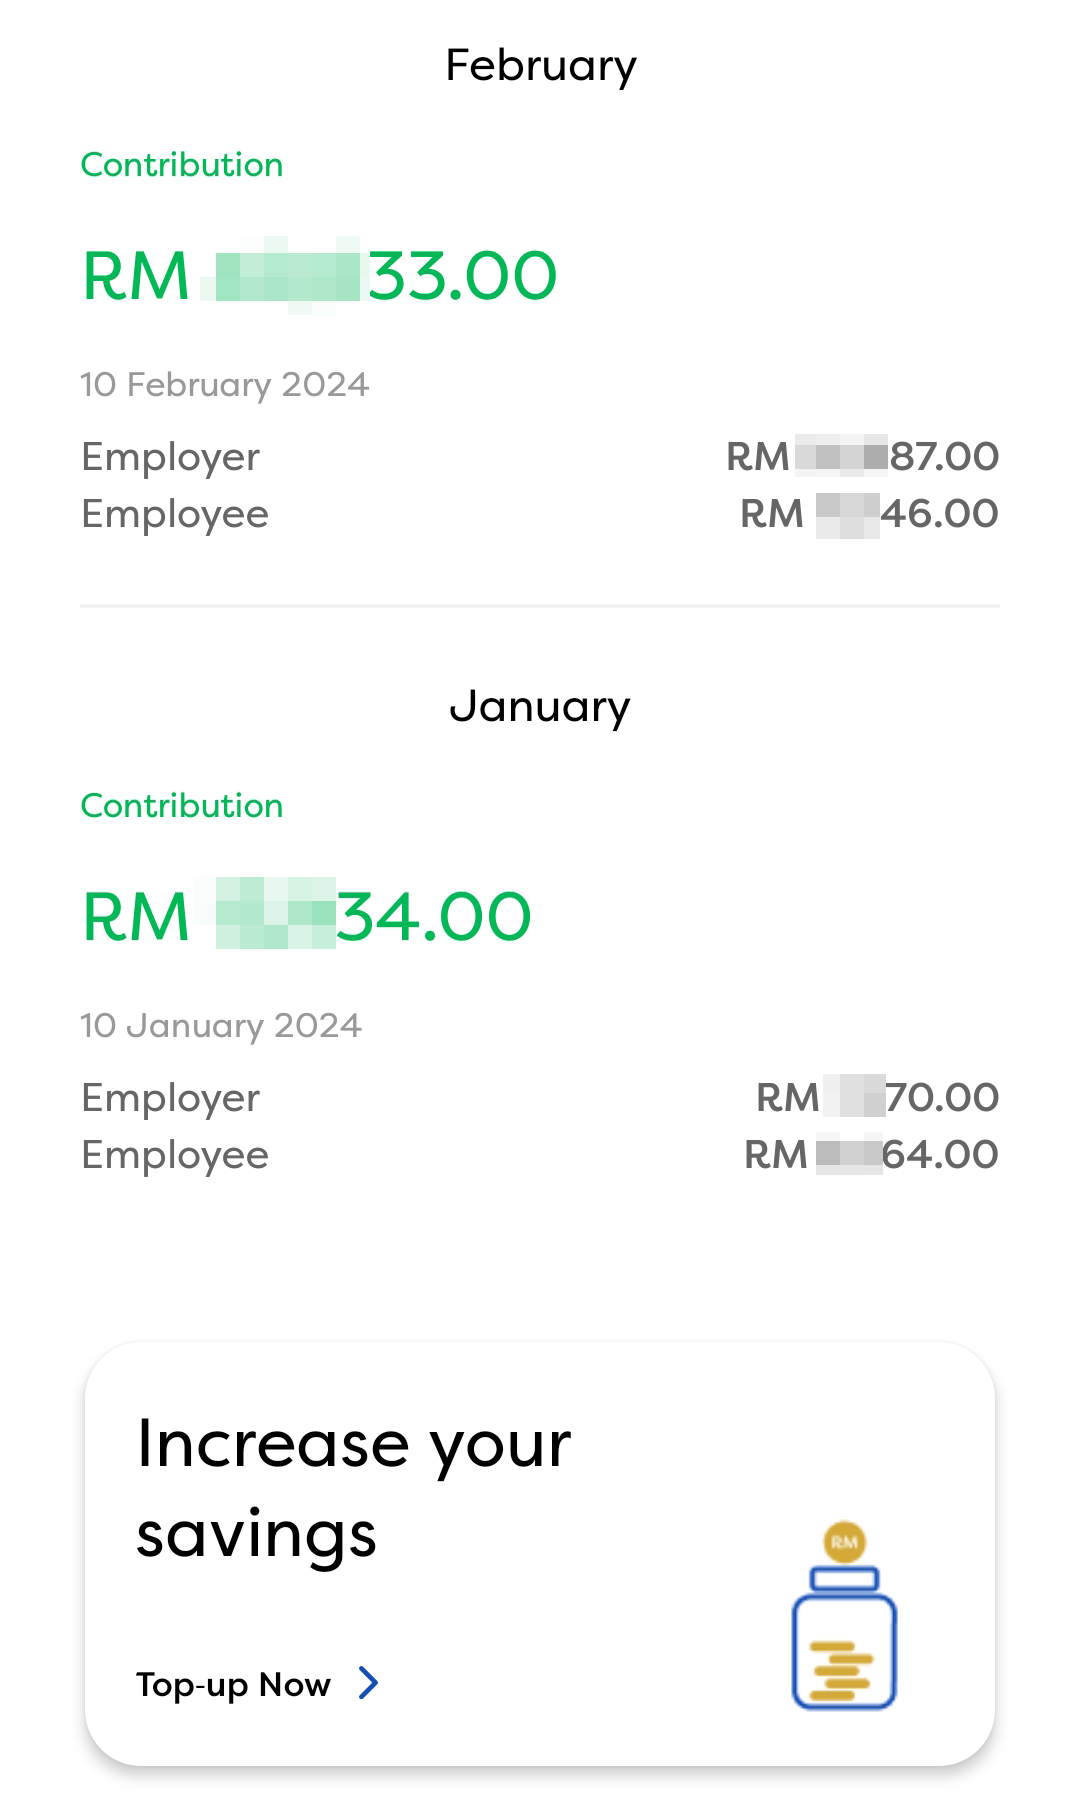The height and width of the screenshot is (1805, 1080).
Task: Click January total contribution amount ending 34.00
Action: coord(306,917)
